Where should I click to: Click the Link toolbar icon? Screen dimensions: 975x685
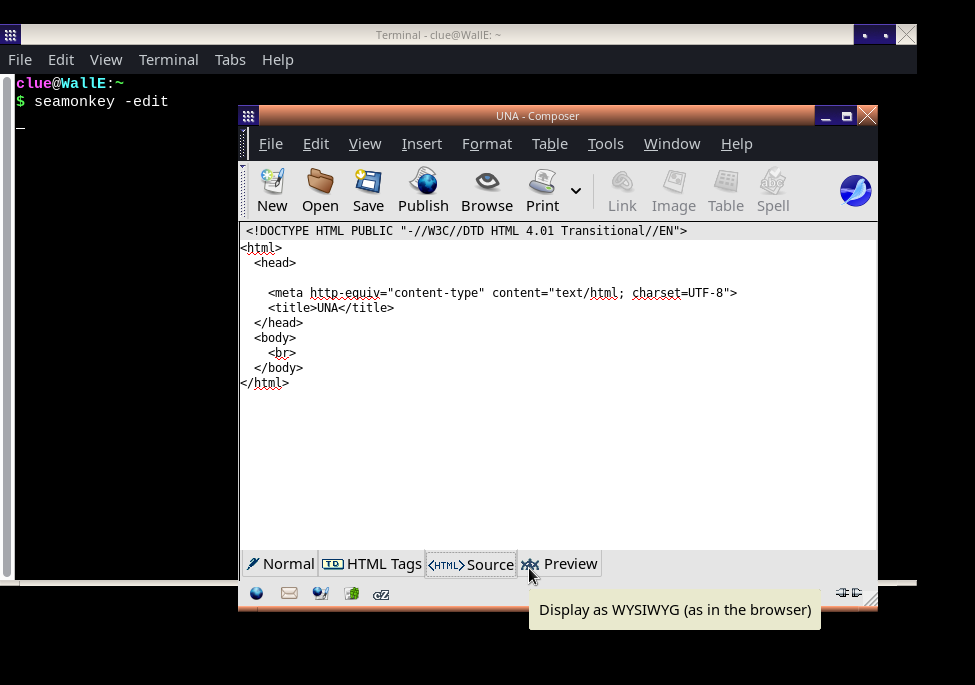click(x=622, y=190)
